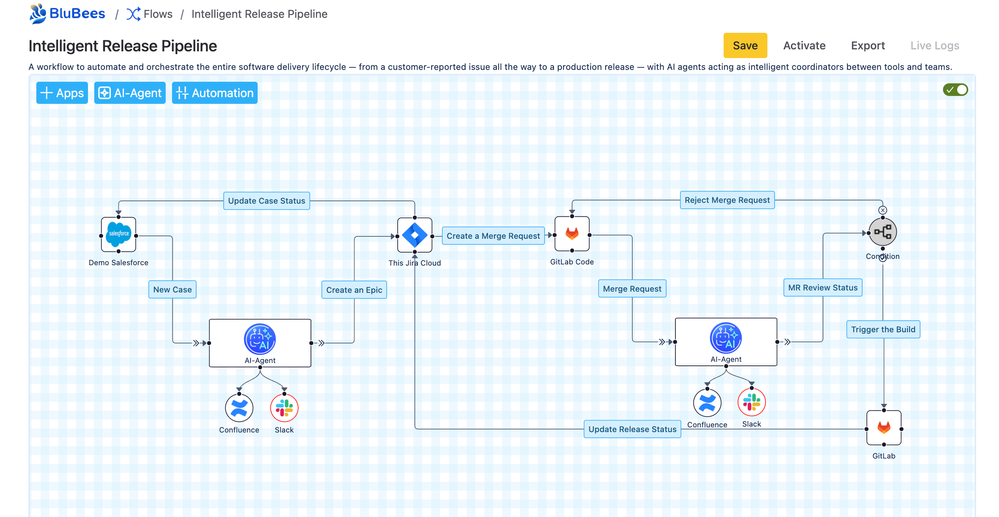Click the Intelligent Release Pipeline breadcrumb
Image resolution: width=999 pixels, height=517 pixels.
[x=259, y=14]
